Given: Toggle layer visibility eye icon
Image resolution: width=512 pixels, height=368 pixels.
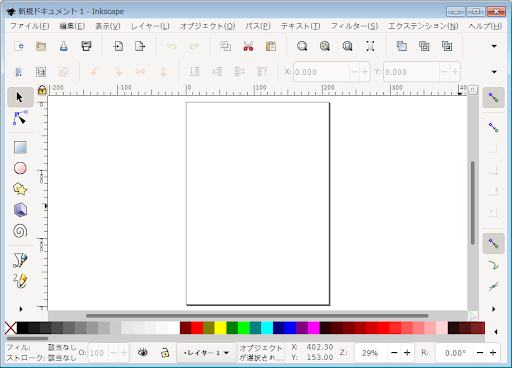Looking at the screenshot, I should (143, 352).
